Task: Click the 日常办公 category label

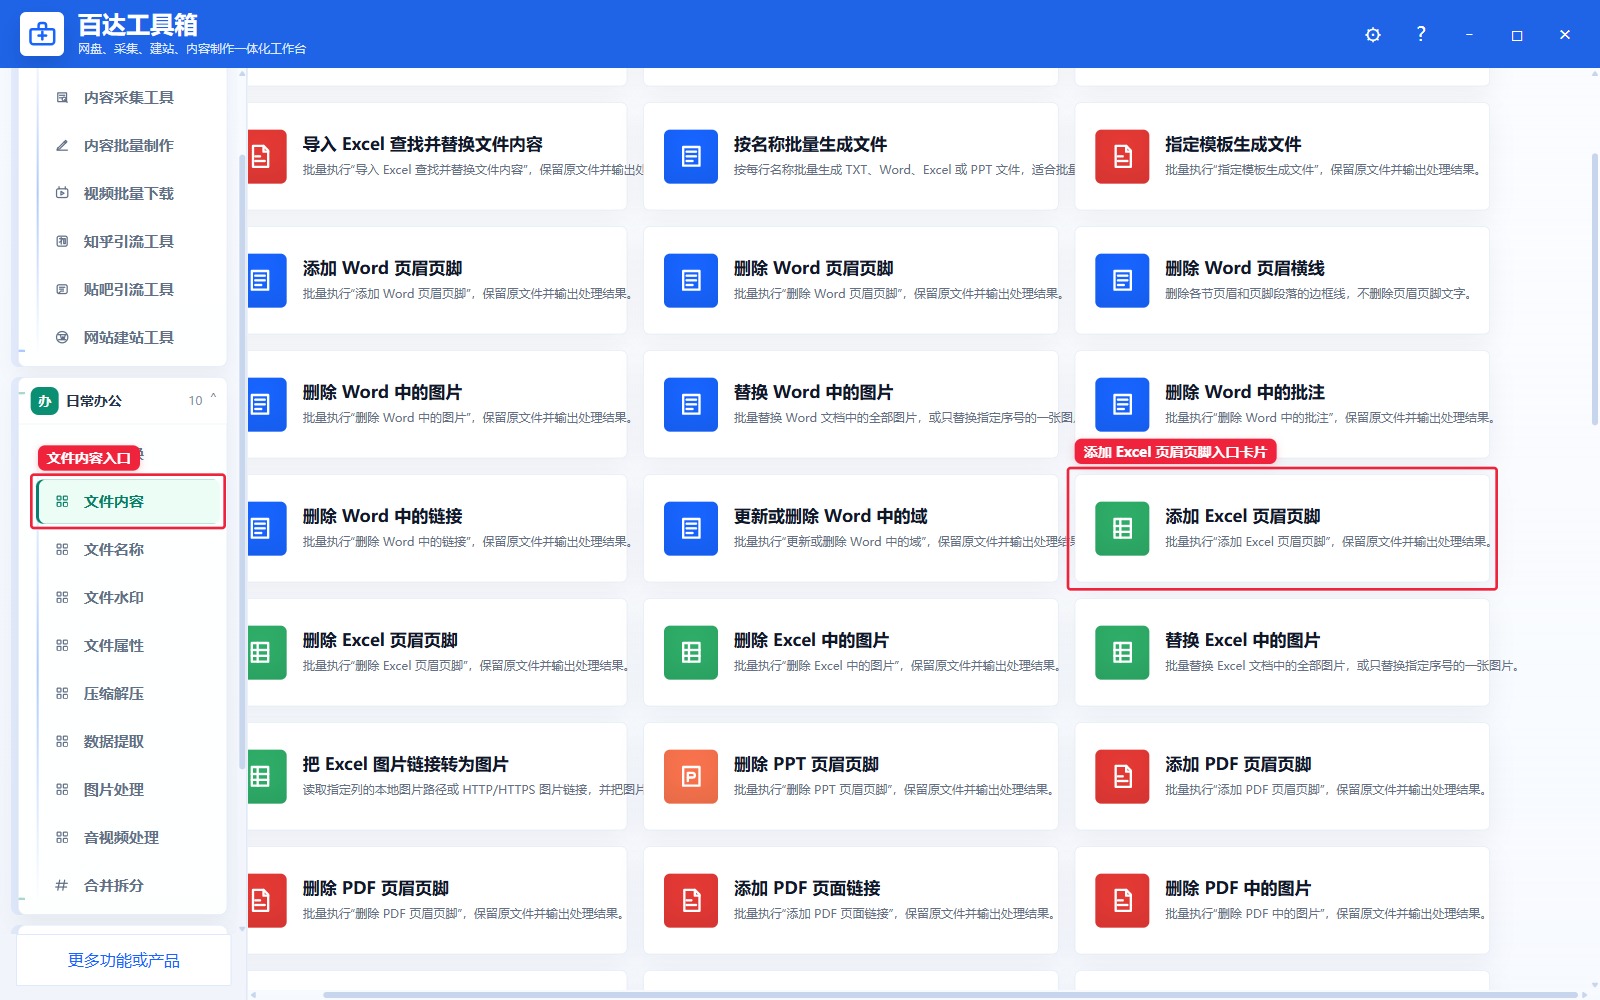Action: click(x=94, y=401)
